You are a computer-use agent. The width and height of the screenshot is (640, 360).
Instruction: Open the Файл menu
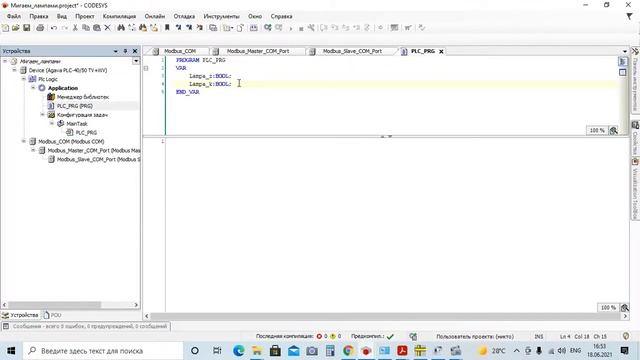14,16
